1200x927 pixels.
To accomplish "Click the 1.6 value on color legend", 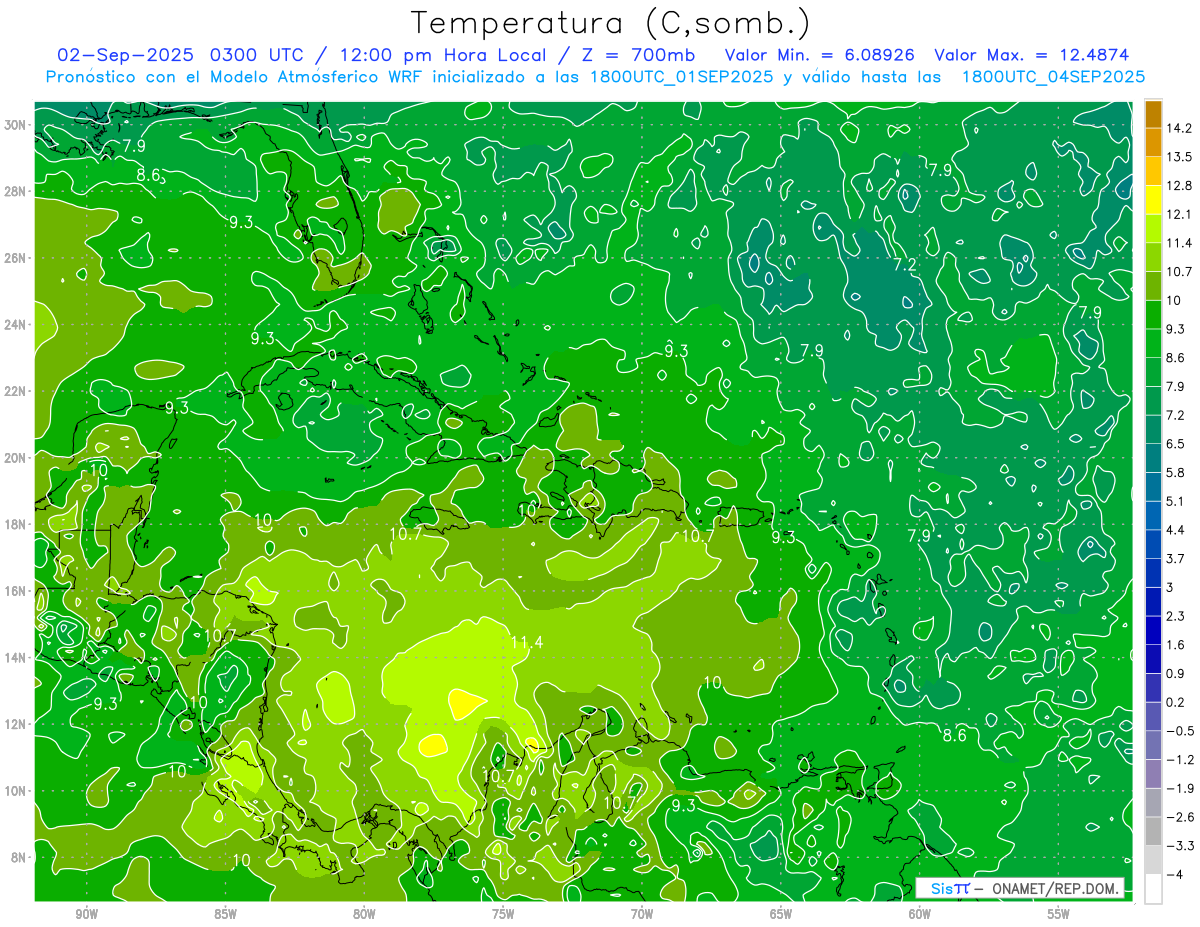I will [1175, 644].
